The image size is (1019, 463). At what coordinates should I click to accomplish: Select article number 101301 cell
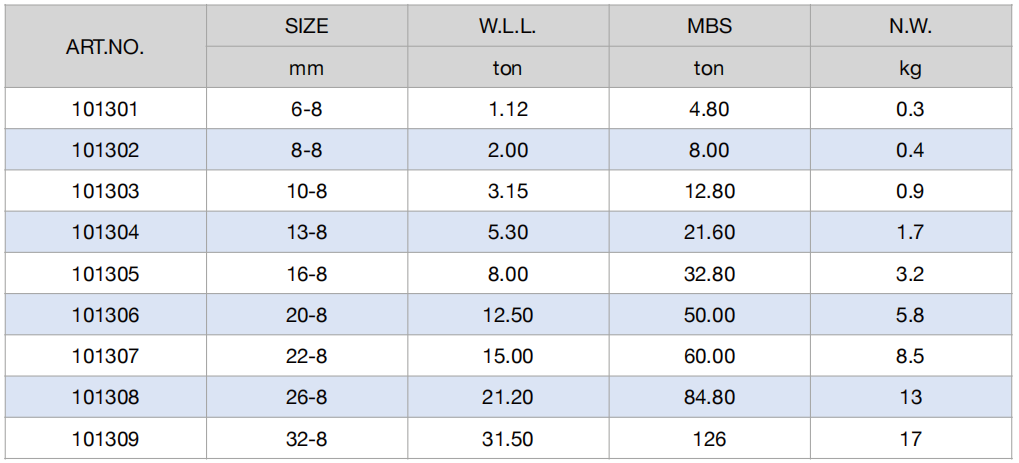point(105,109)
